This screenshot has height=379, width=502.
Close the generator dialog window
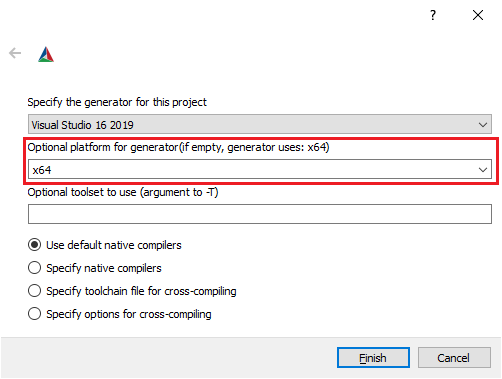(478, 15)
